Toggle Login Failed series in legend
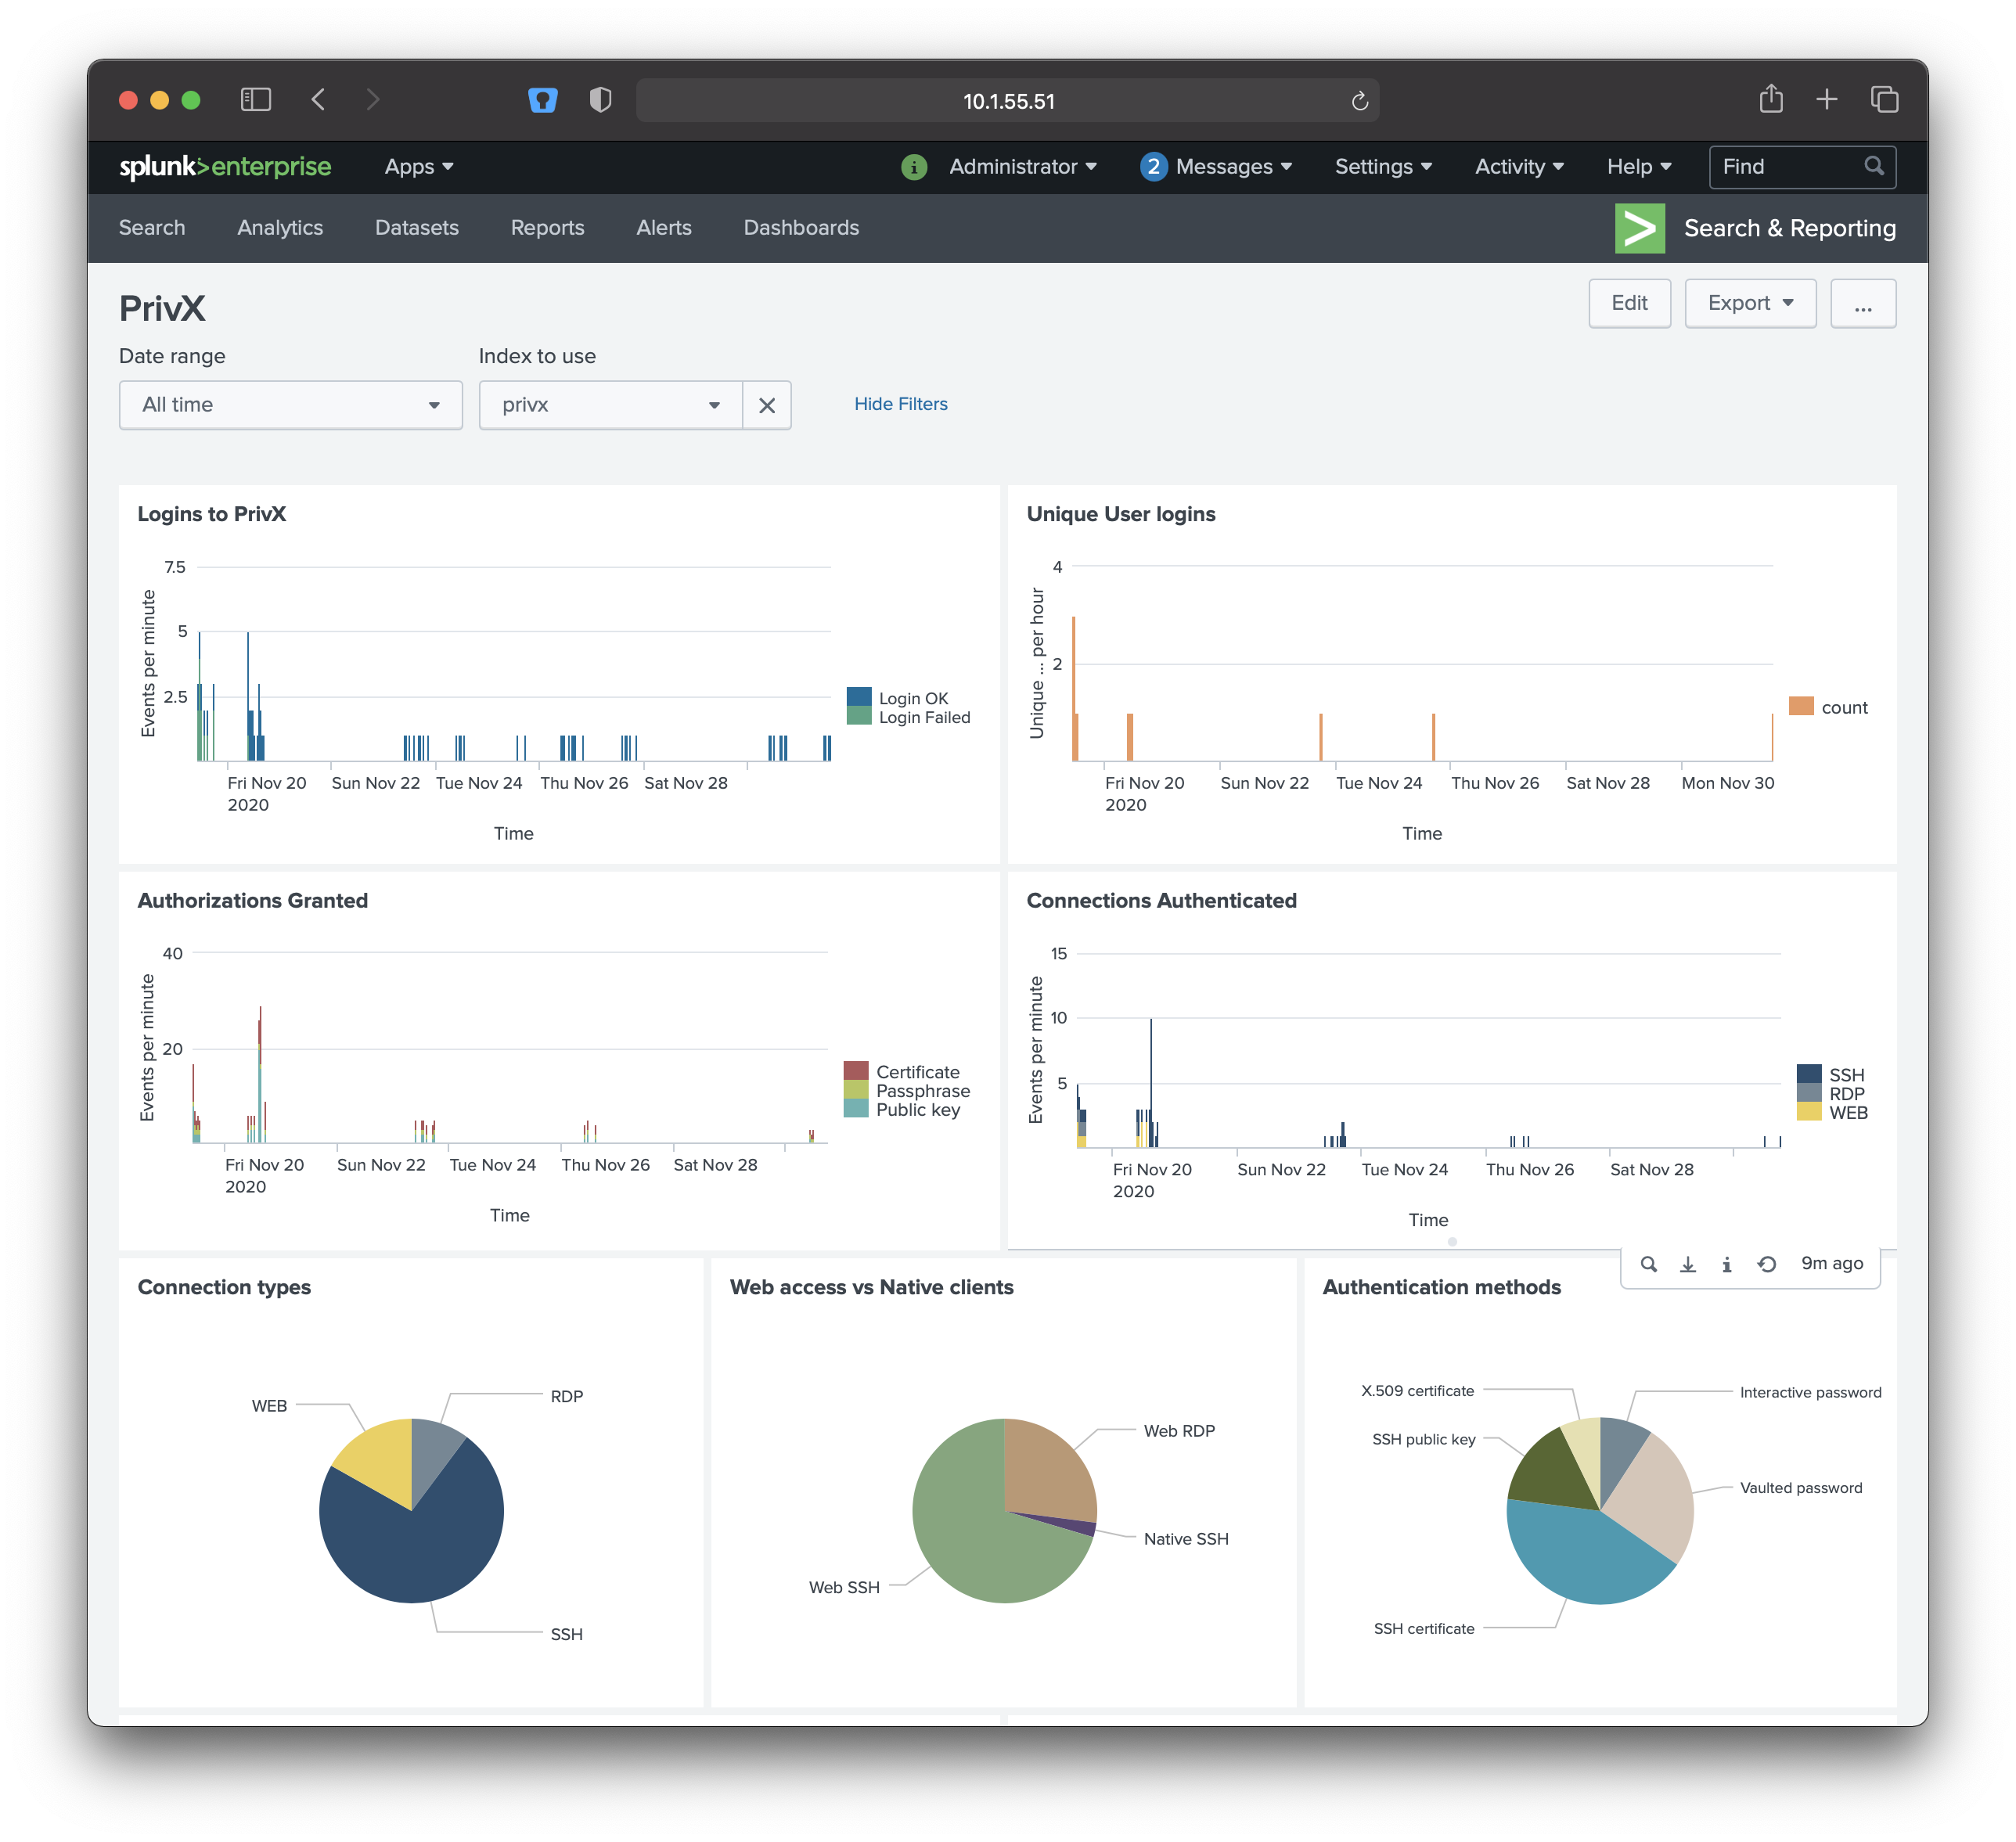 coord(908,717)
